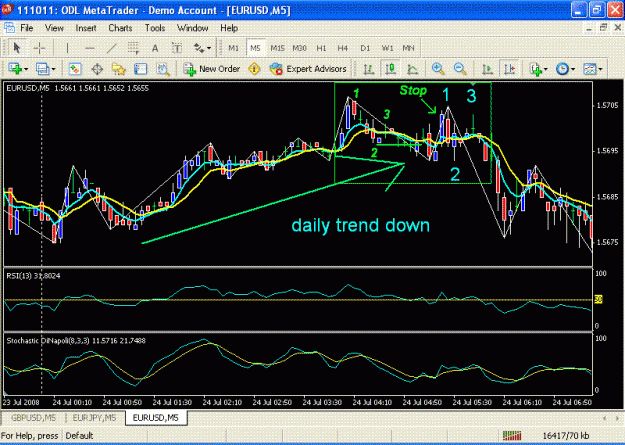Switch to MN monthly timeframe
The height and width of the screenshot is (445, 625).
409,48
